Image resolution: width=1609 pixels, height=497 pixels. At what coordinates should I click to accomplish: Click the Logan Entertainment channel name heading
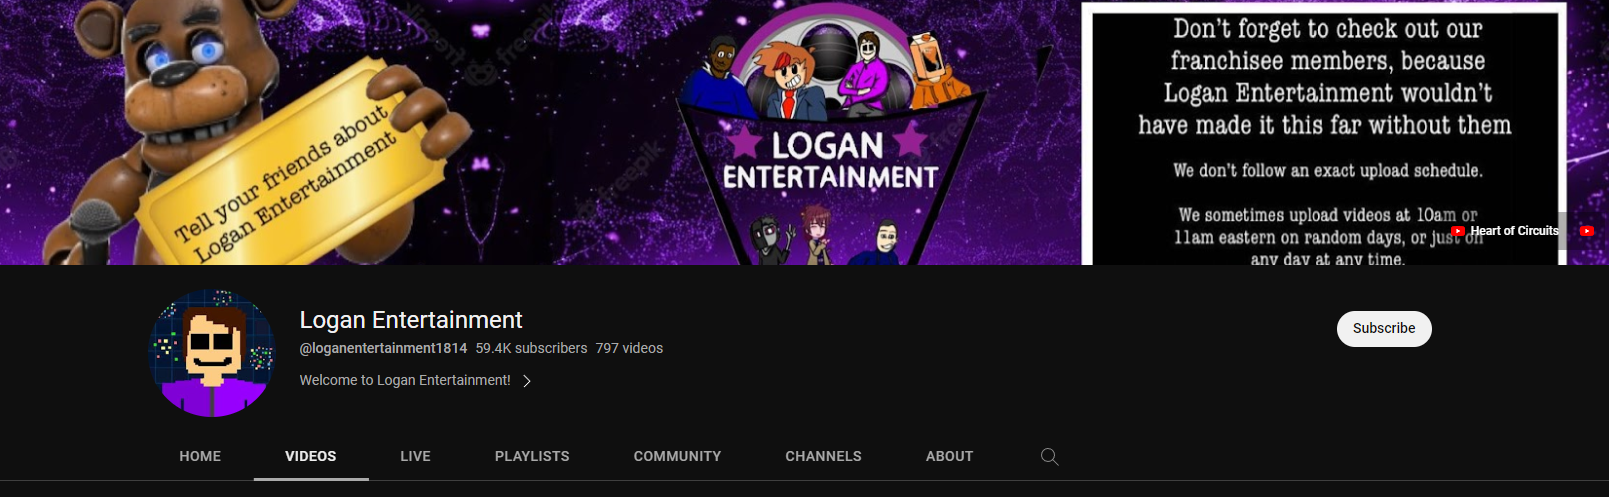411,320
